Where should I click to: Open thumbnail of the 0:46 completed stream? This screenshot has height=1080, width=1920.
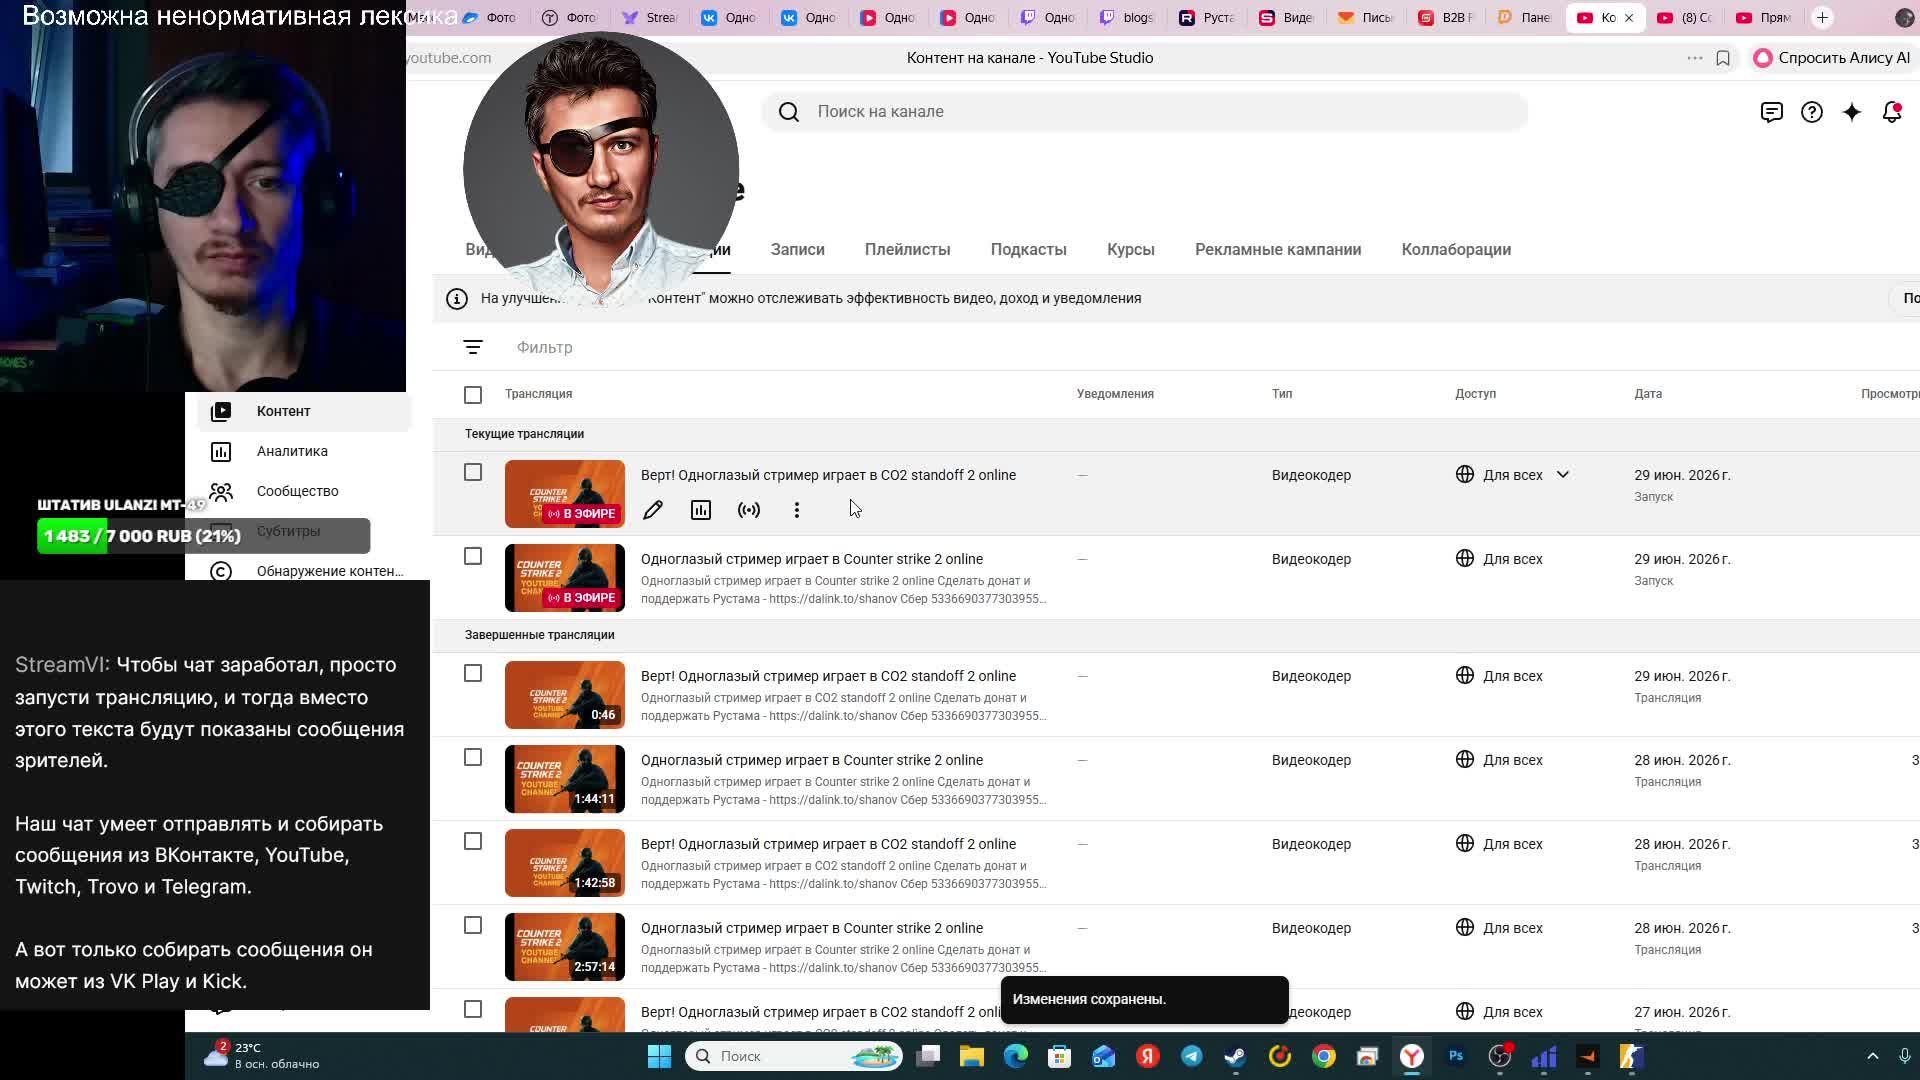[564, 695]
